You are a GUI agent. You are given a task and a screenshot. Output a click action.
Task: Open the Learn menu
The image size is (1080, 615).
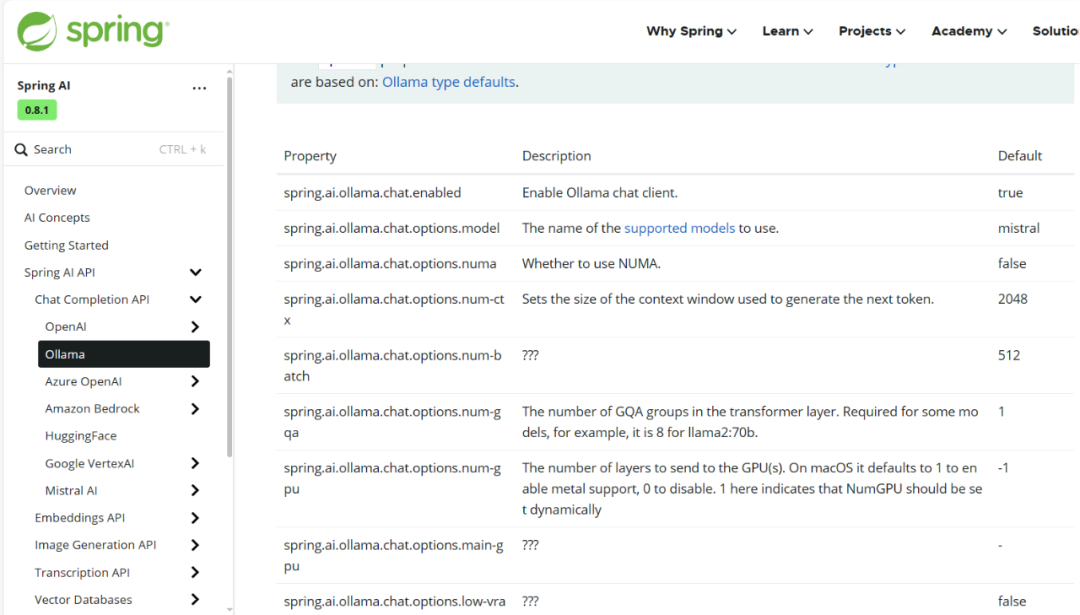click(787, 31)
